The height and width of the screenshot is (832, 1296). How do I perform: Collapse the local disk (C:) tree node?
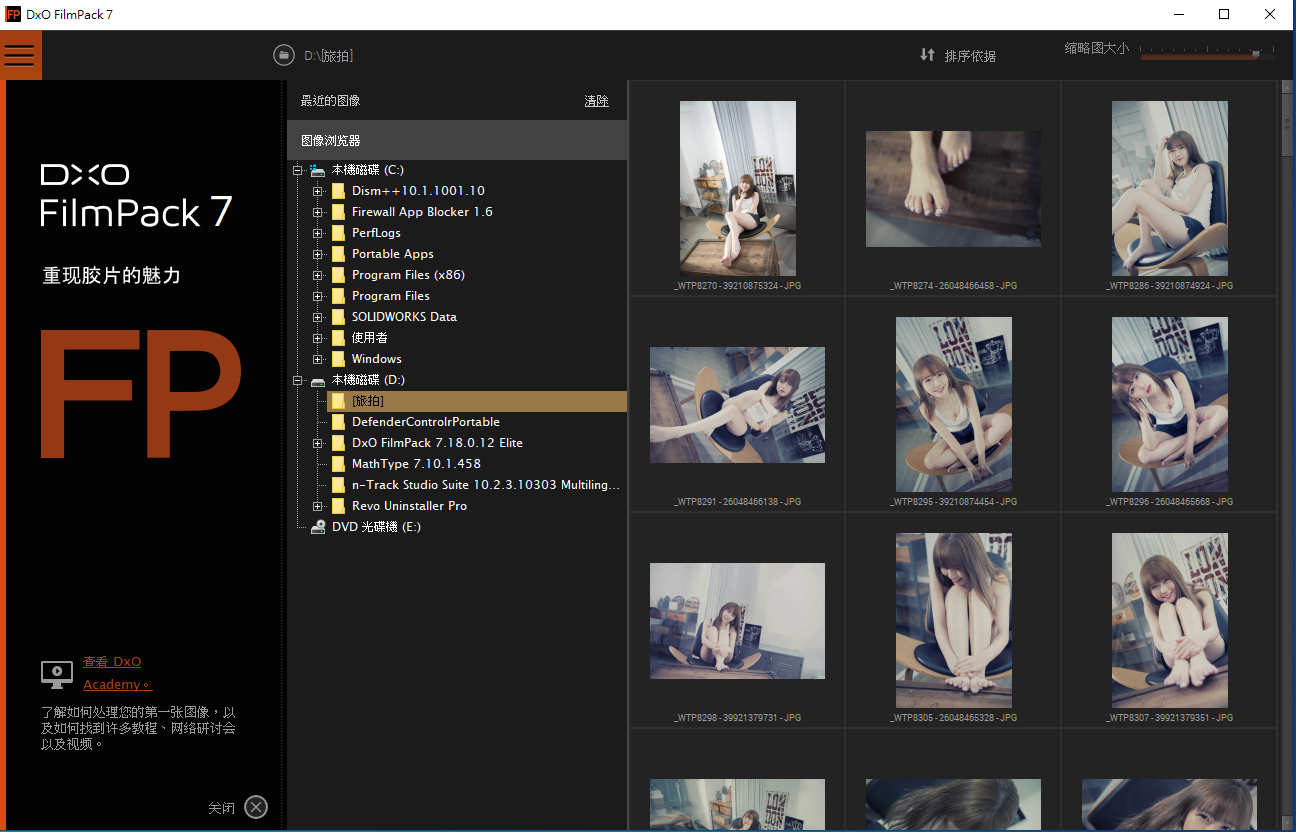tap(297, 170)
